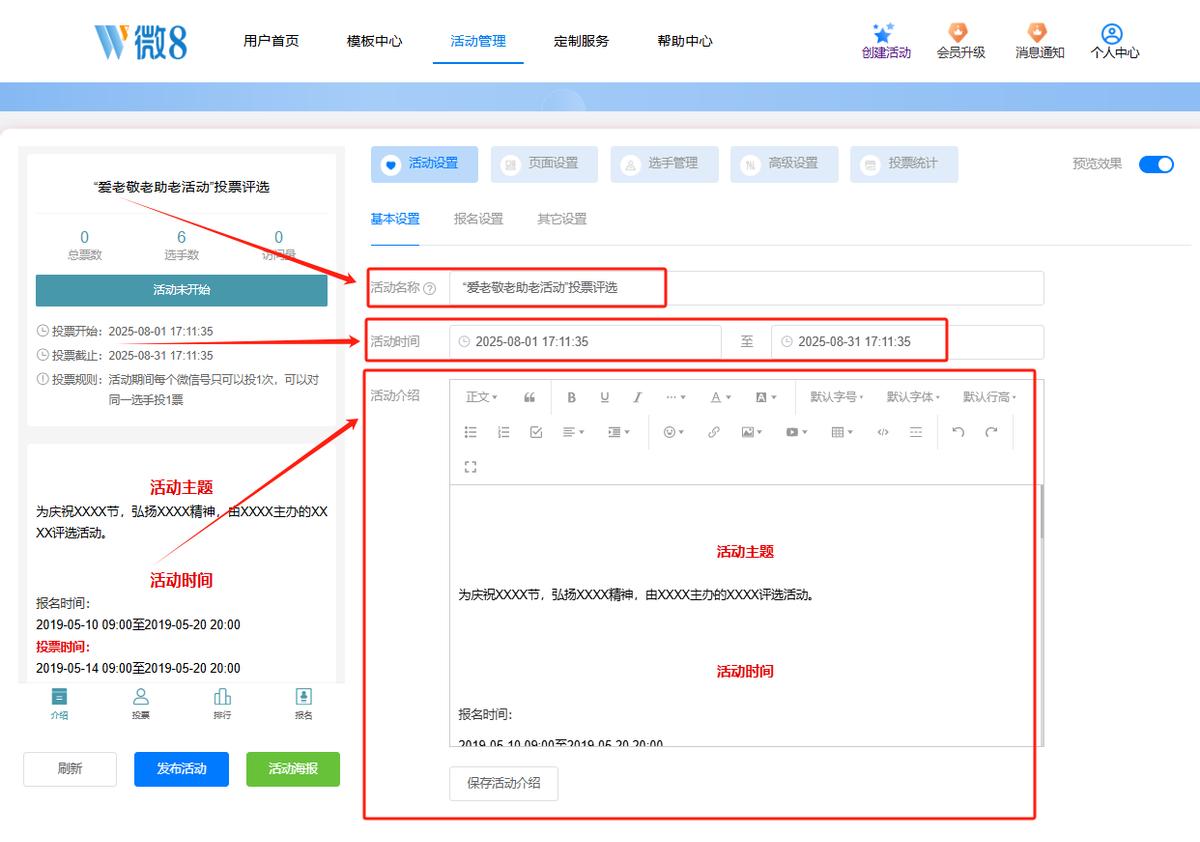Expand the text alignment dropdown
This screenshot has height=842, width=1200.
coord(572,432)
